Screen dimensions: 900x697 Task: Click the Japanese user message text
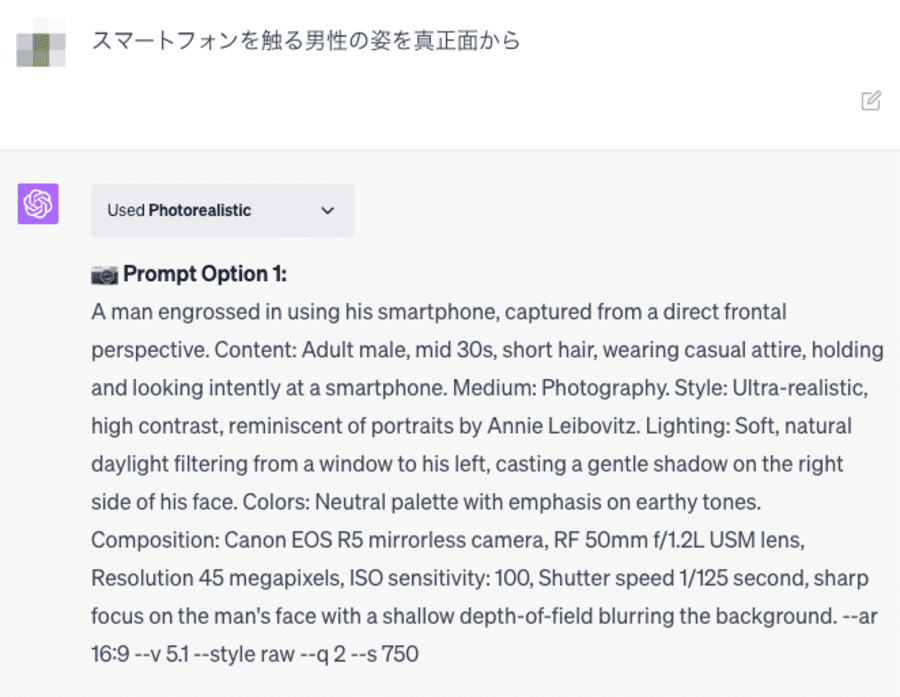click(x=306, y=41)
